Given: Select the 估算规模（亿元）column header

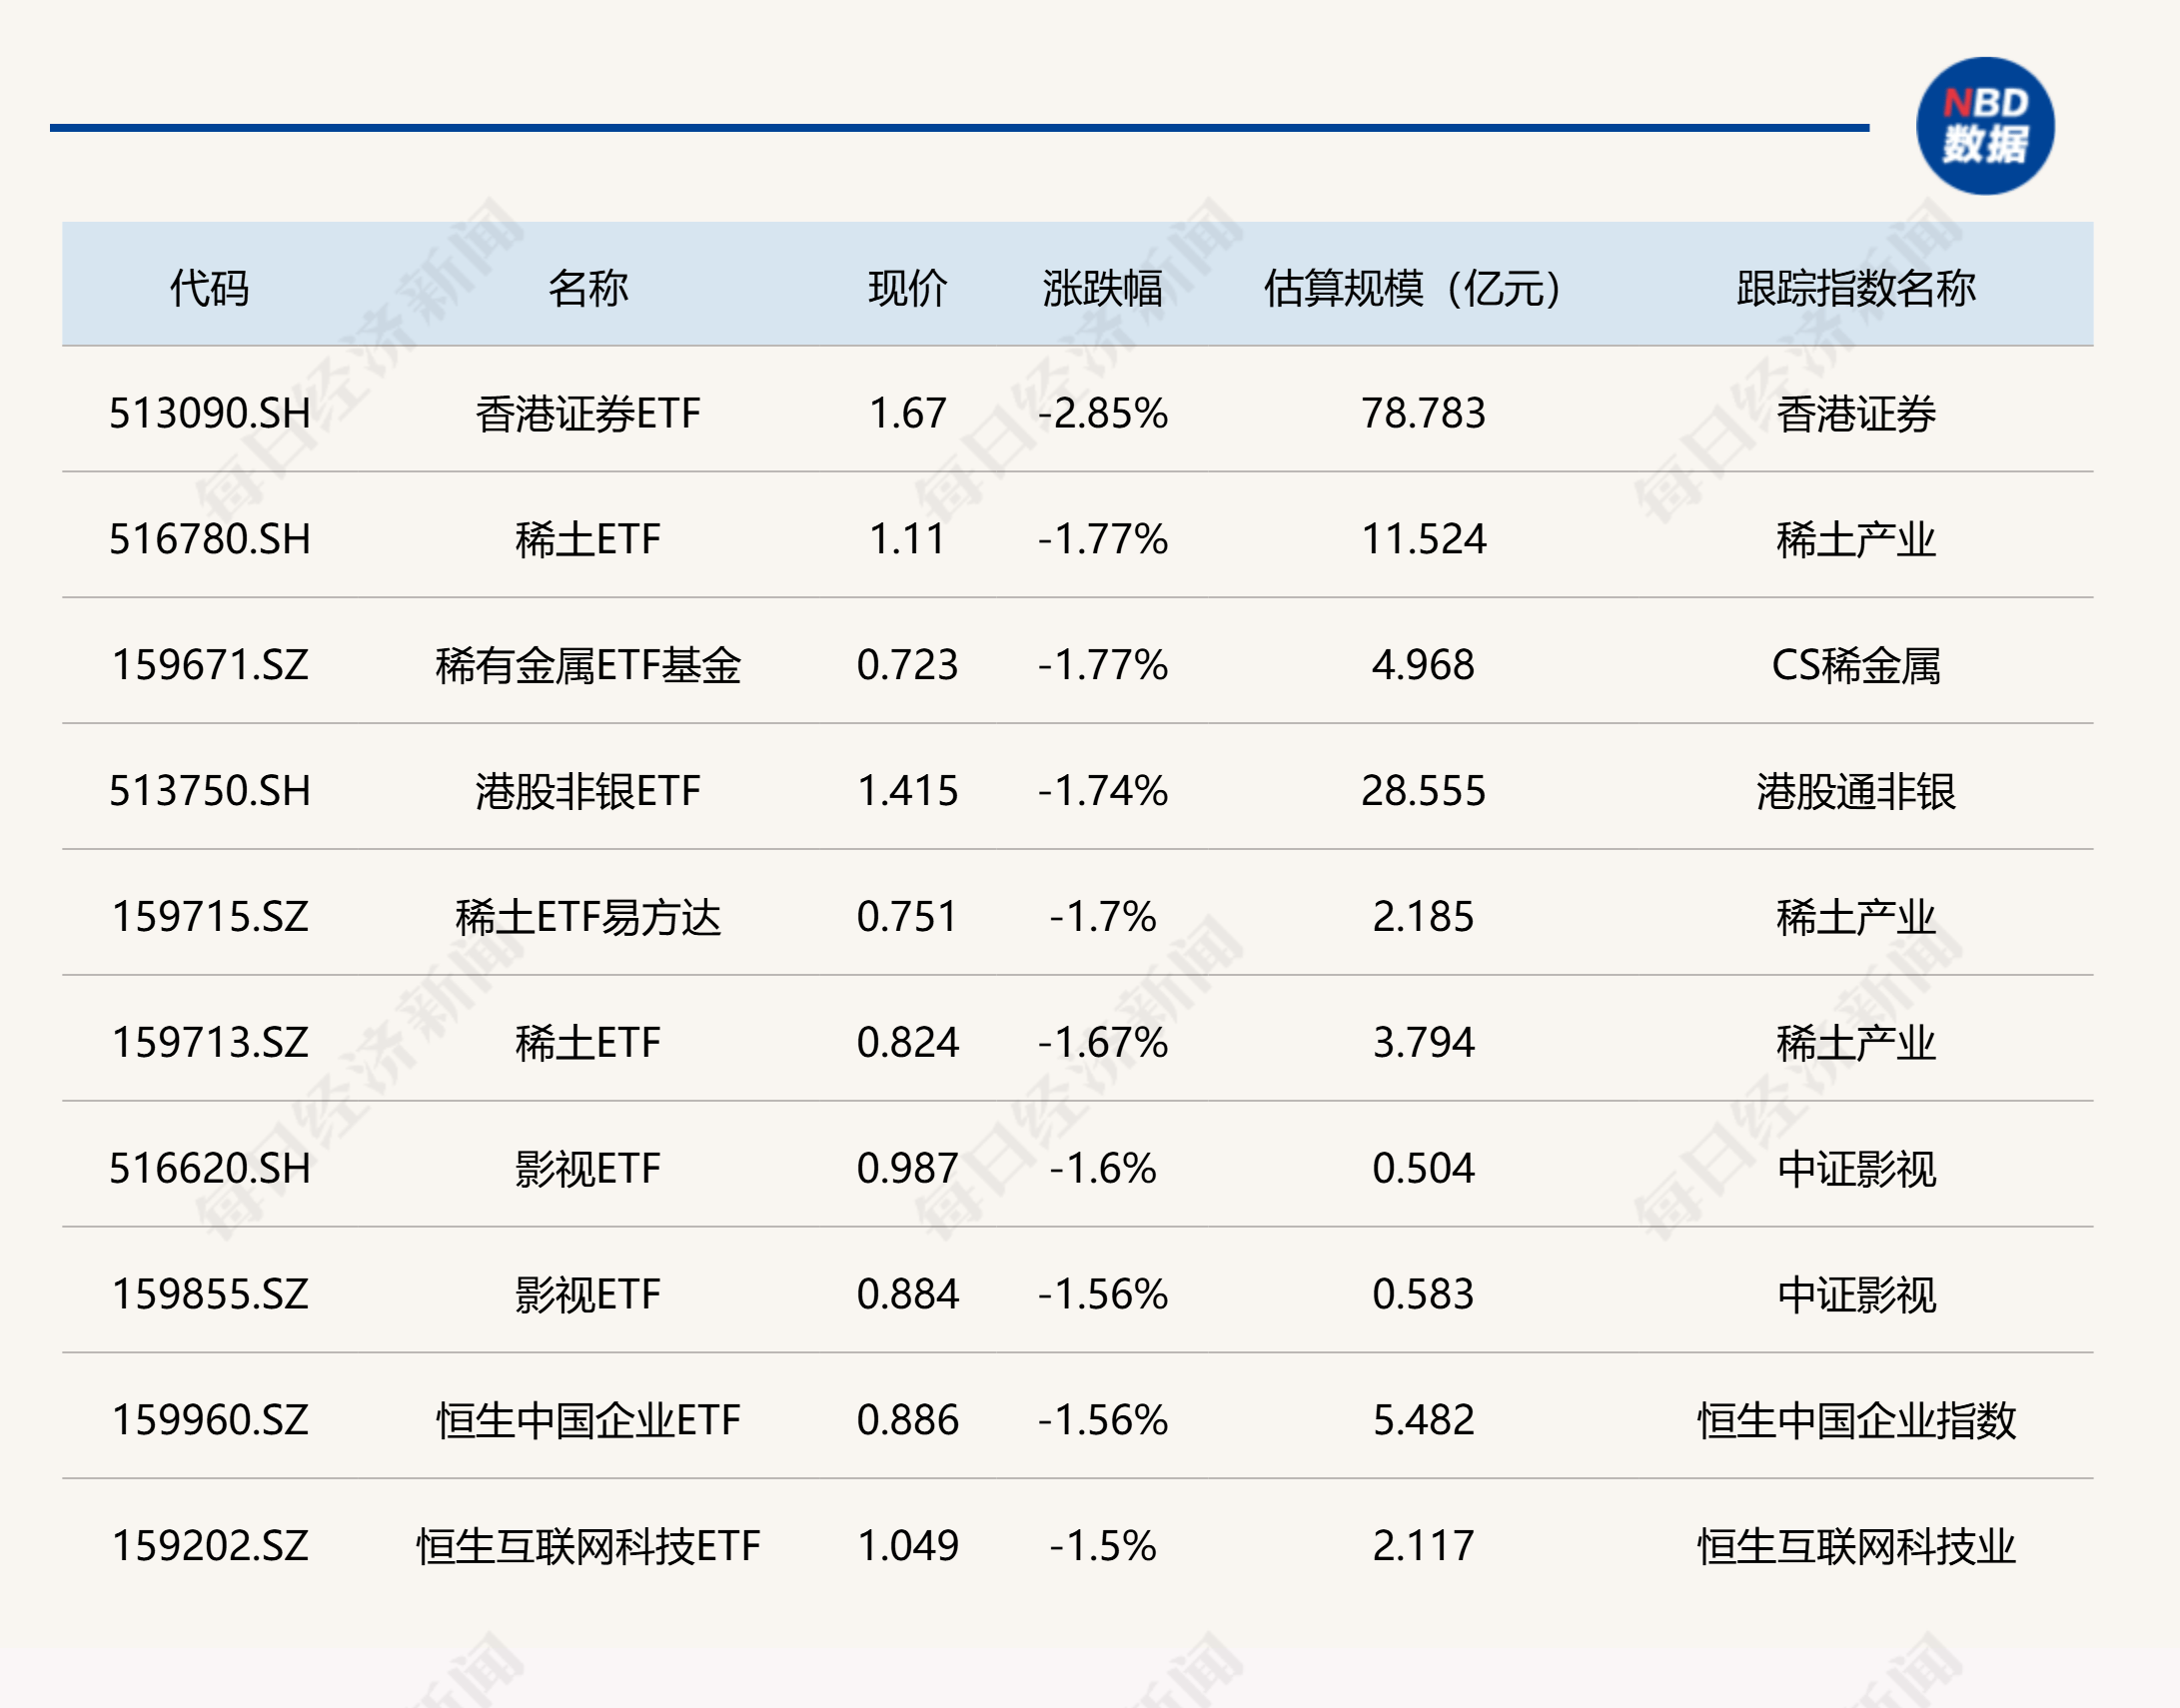Looking at the screenshot, I should tap(1410, 285).
